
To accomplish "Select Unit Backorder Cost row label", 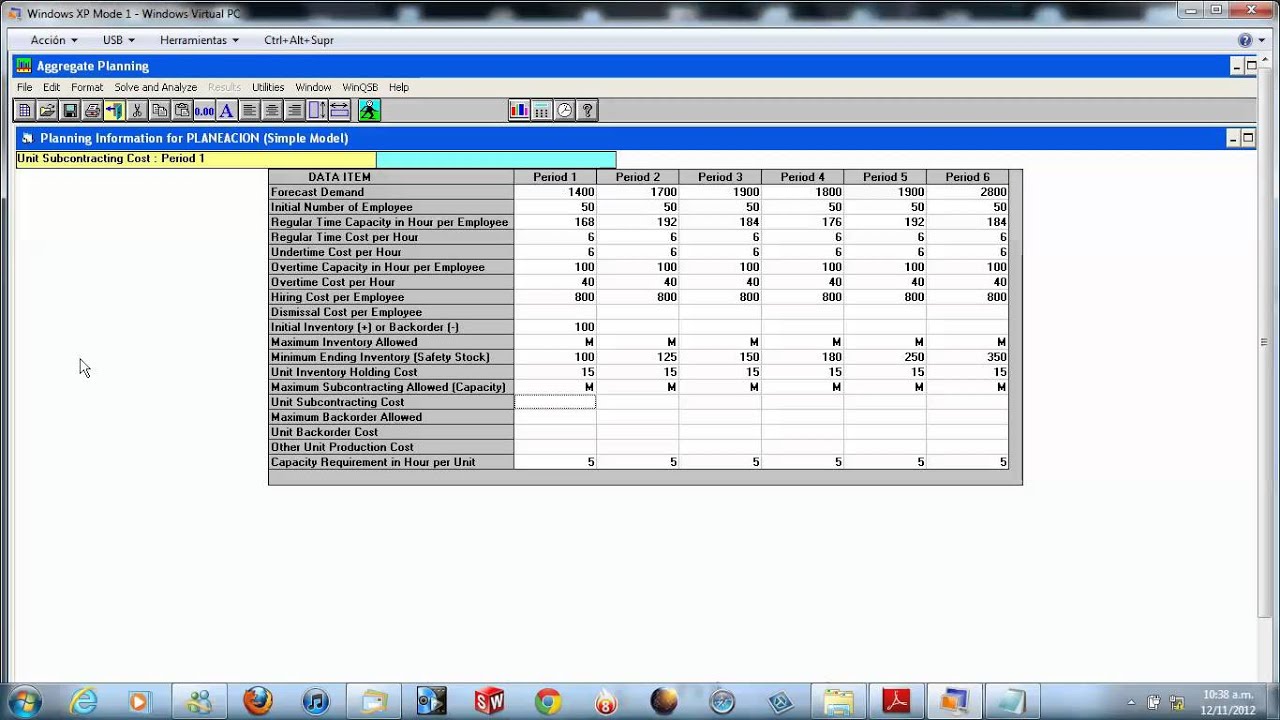I will (x=391, y=432).
